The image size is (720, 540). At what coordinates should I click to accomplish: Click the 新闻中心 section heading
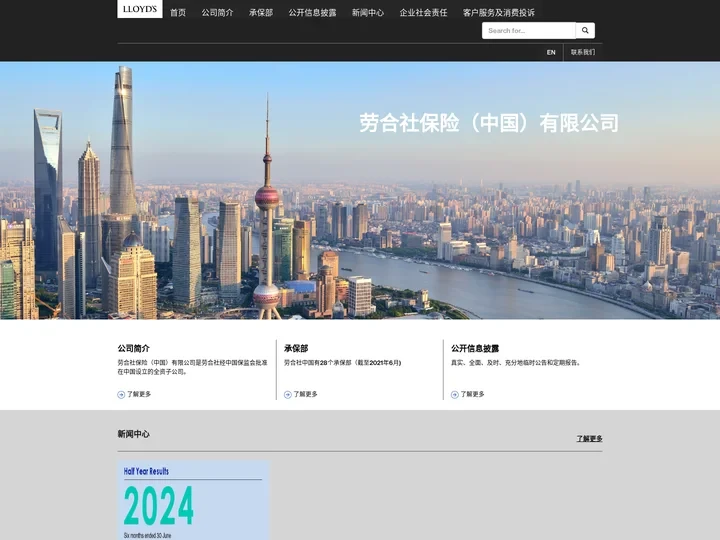(x=134, y=434)
